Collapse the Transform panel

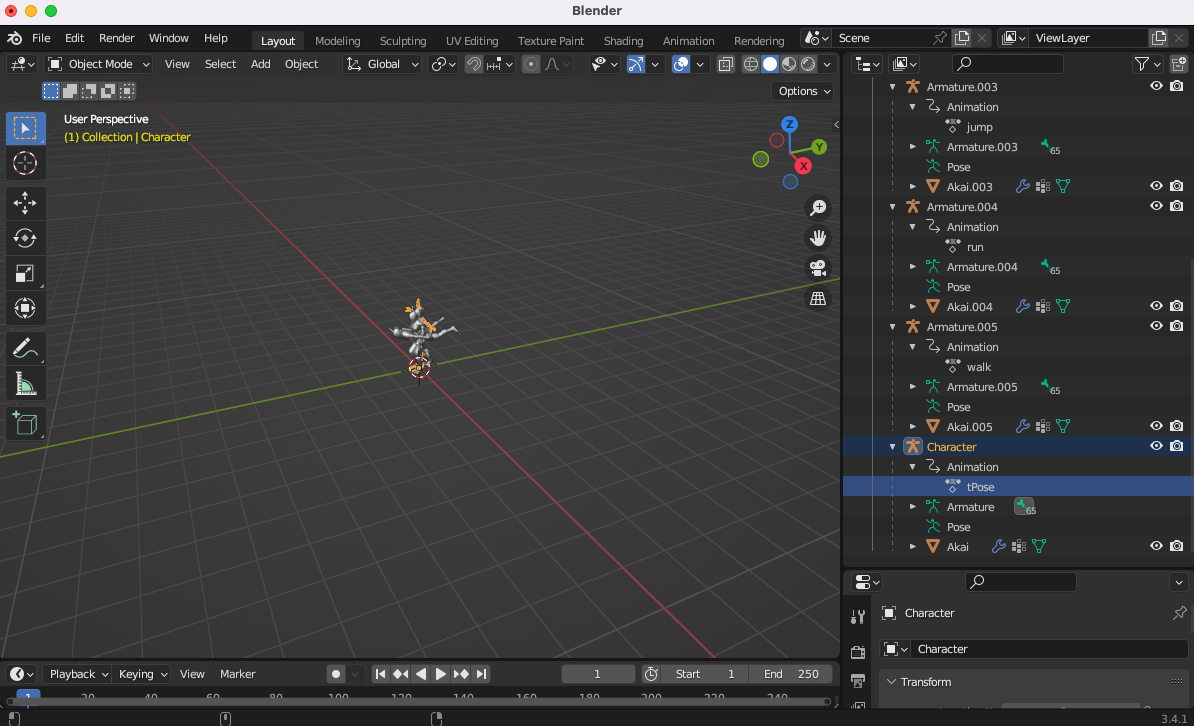(x=892, y=682)
